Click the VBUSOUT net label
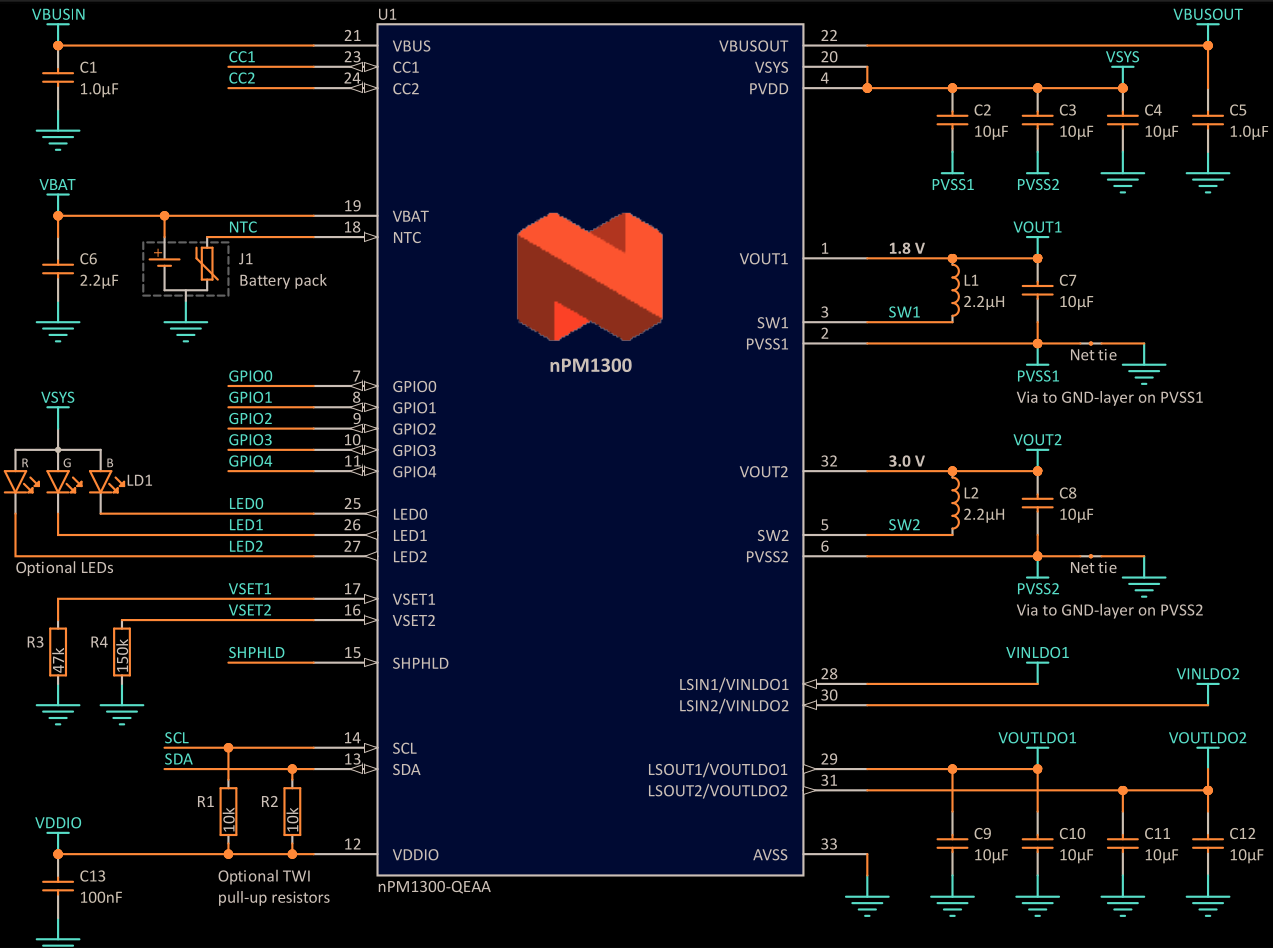Screen dimensions: 1273x948 pyautogui.click(x=1208, y=15)
